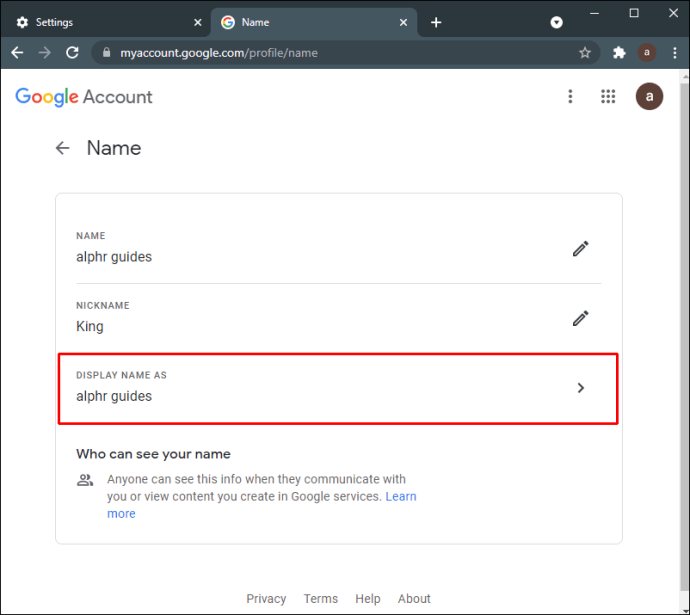Click the padlock icon in address bar

[106, 53]
